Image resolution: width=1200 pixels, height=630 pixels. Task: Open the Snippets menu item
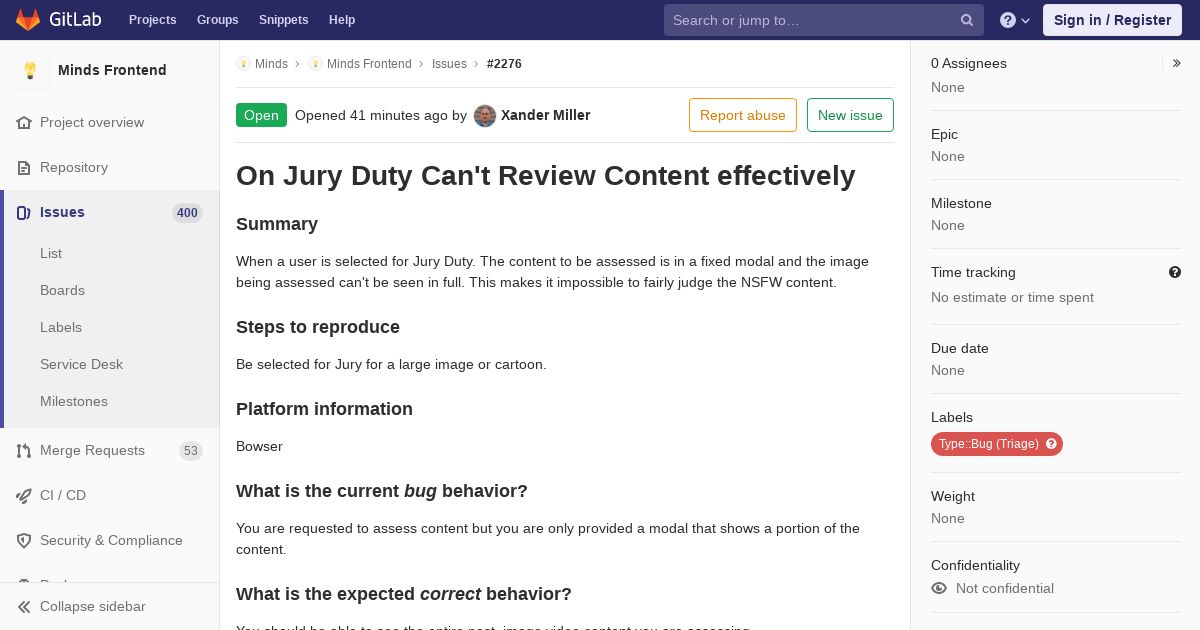pos(283,20)
